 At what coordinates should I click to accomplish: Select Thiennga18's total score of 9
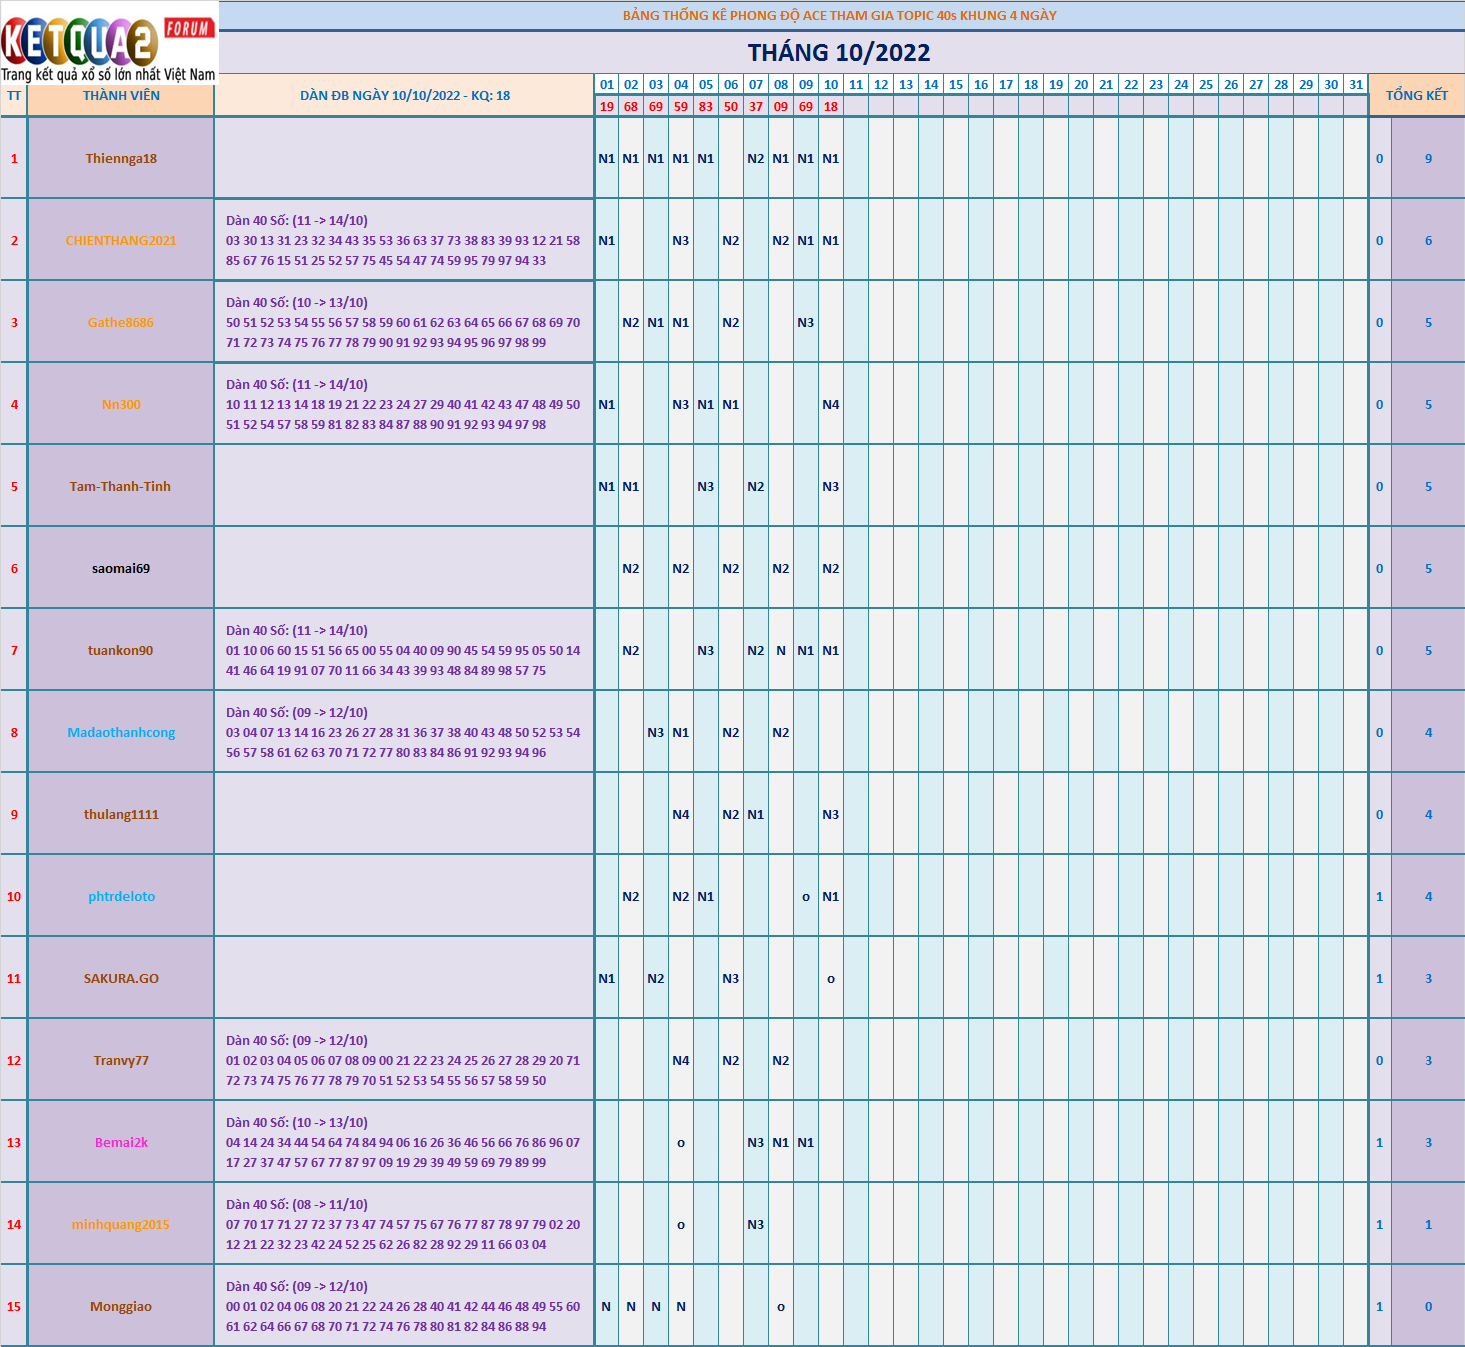(x=1428, y=159)
